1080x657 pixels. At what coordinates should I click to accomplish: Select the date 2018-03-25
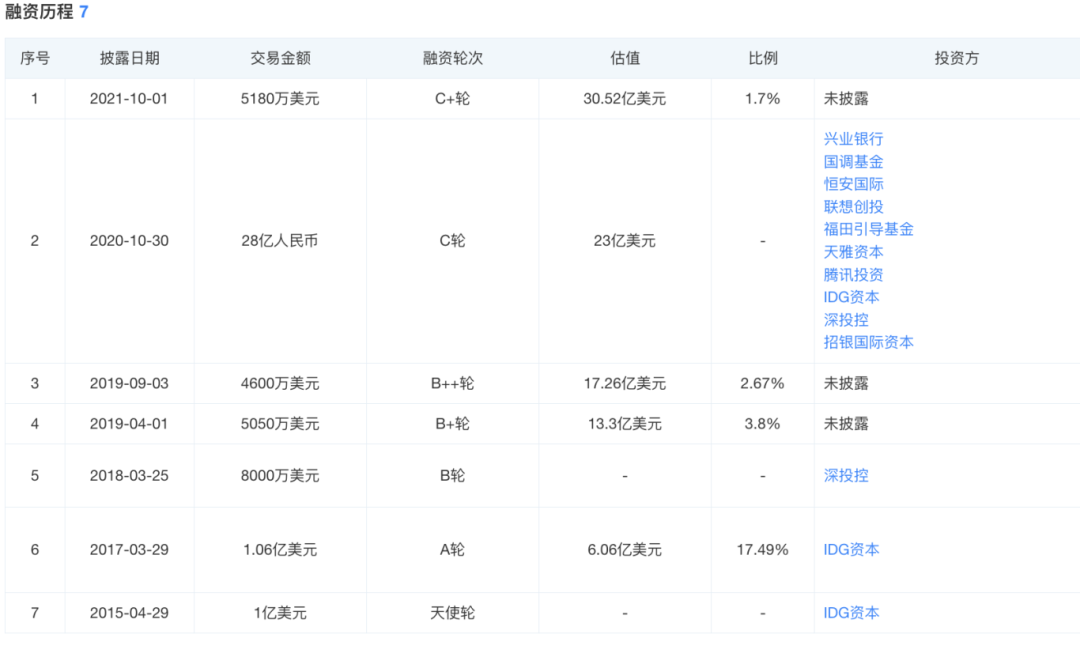pyautogui.click(x=129, y=475)
